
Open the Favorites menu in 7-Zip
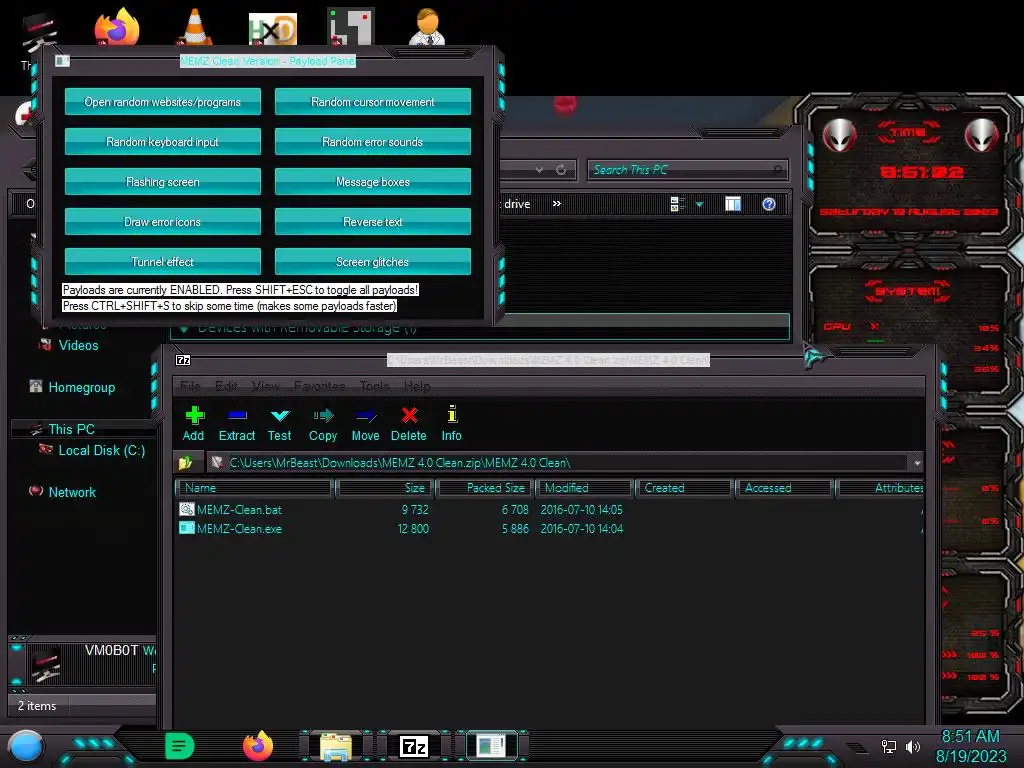pyautogui.click(x=319, y=386)
